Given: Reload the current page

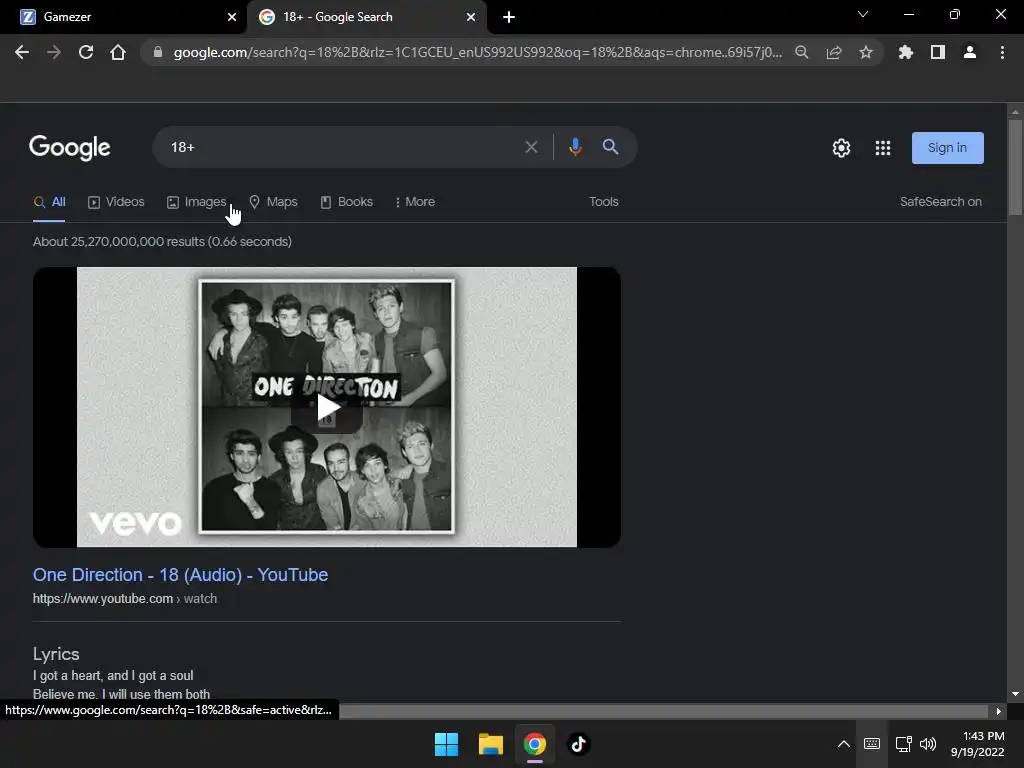Looking at the screenshot, I should tap(86, 52).
